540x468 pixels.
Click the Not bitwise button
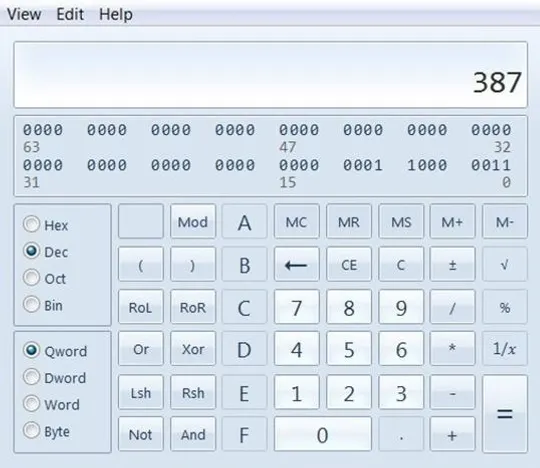click(141, 434)
